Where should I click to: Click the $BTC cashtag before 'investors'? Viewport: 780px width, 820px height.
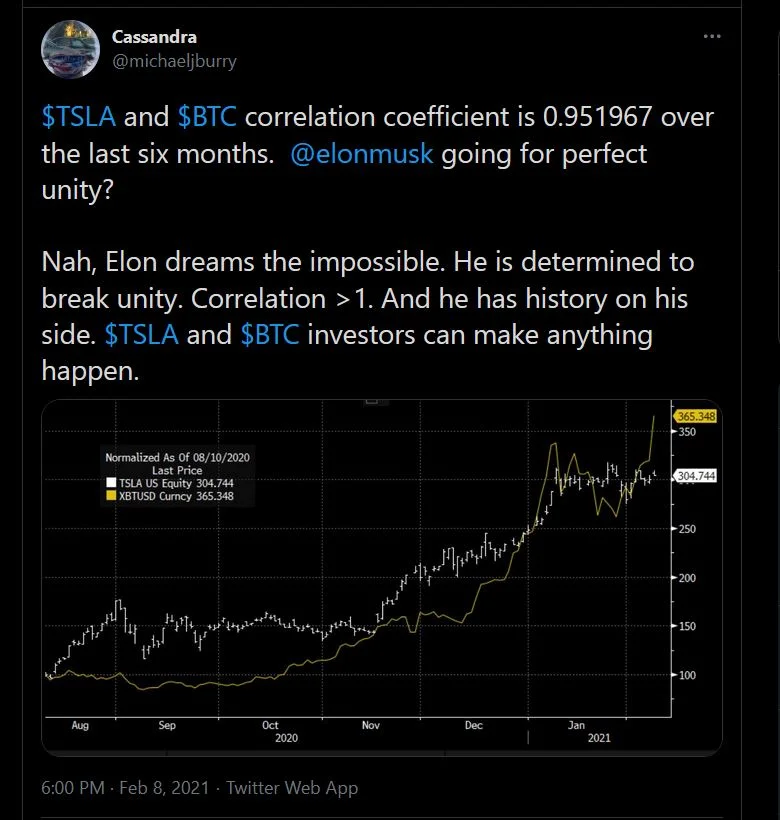(x=270, y=335)
